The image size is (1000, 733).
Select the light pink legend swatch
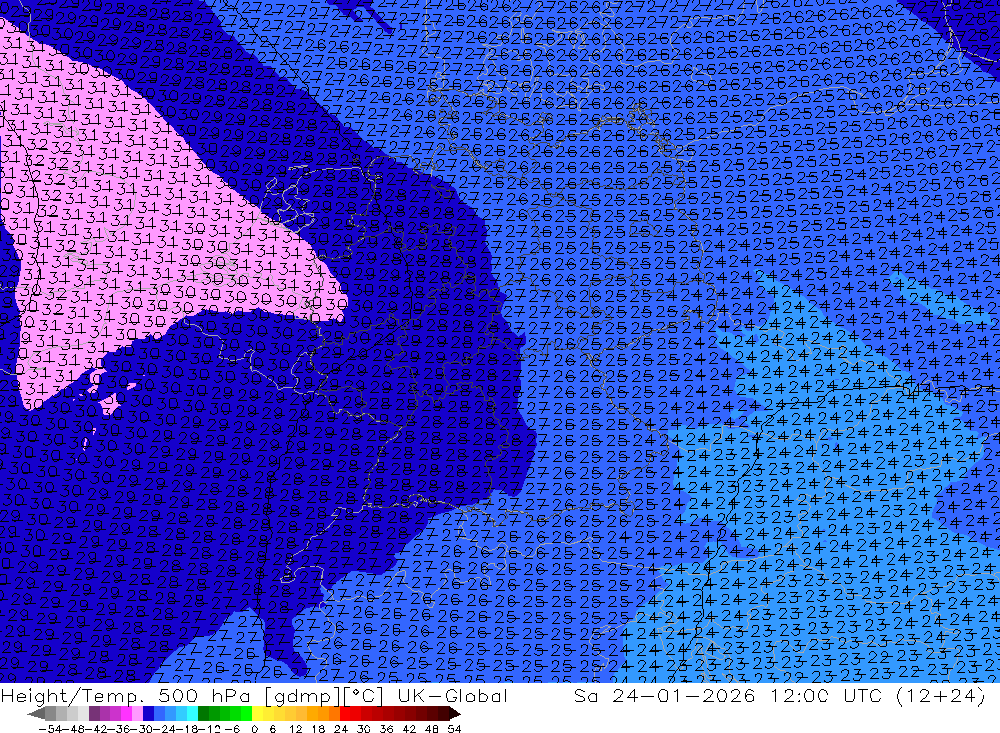(137, 714)
